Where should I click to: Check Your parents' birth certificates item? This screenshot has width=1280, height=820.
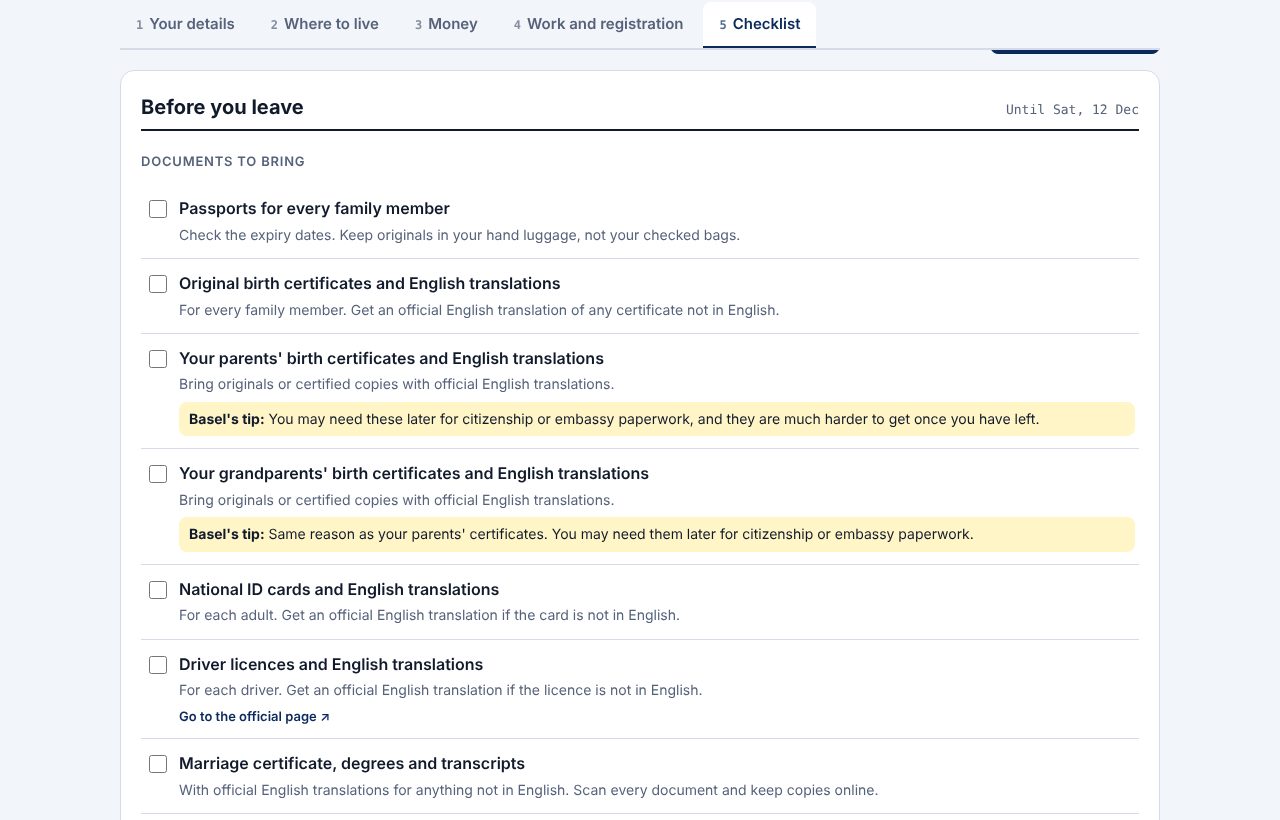coord(158,359)
